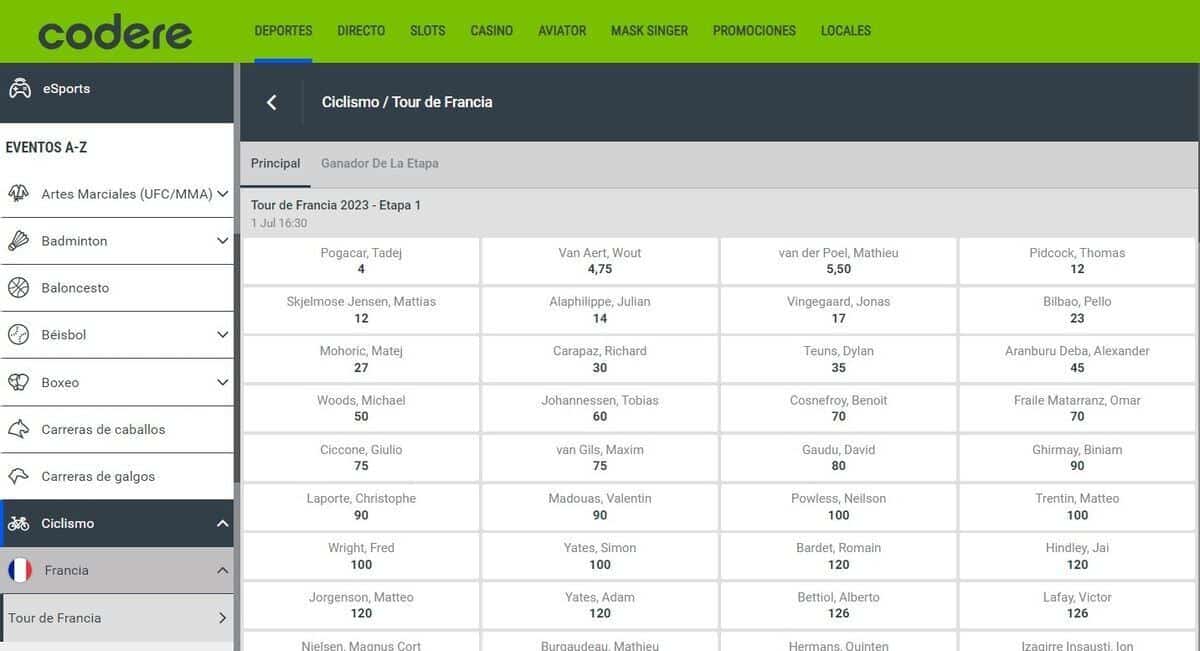Click the Badminton shuttlecock icon

pos(19,241)
